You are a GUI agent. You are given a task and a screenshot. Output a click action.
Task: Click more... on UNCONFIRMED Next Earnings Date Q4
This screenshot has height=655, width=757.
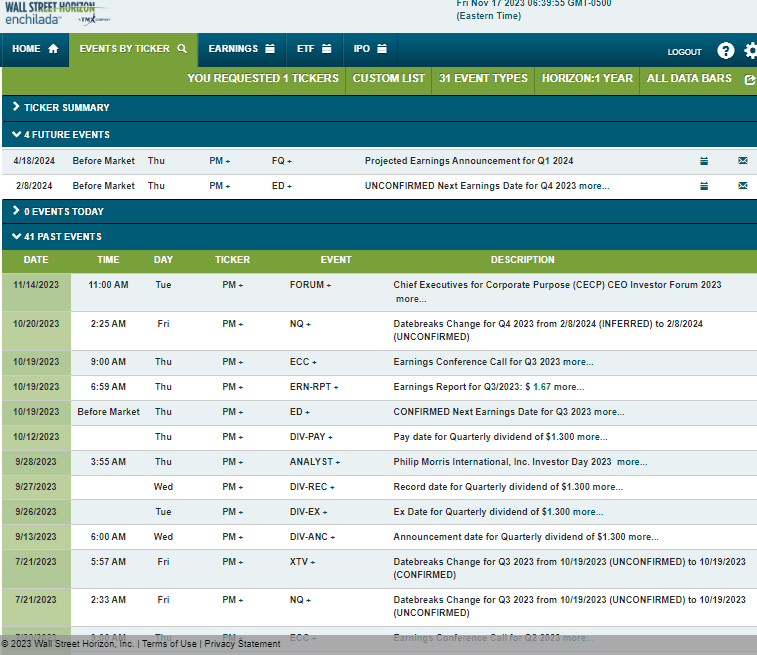(x=594, y=186)
